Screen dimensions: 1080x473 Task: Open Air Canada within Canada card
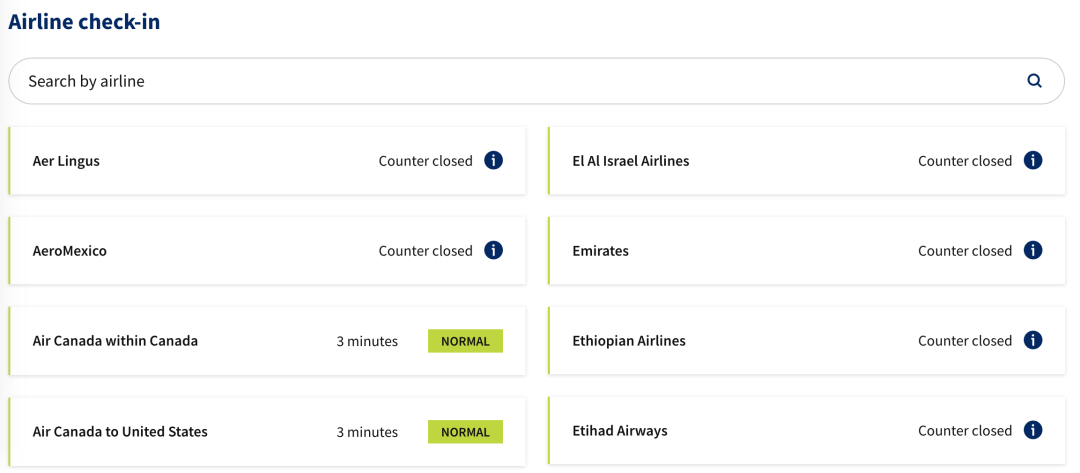pyautogui.click(x=267, y=341)
